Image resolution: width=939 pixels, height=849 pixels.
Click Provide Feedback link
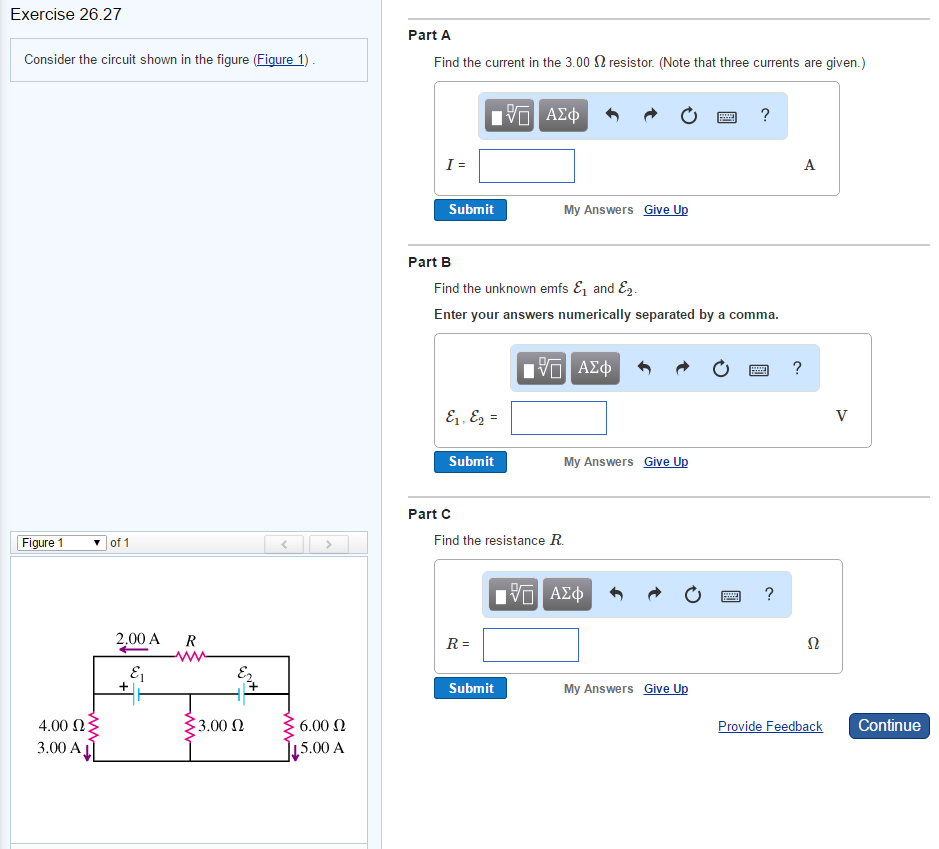[770, 726]
